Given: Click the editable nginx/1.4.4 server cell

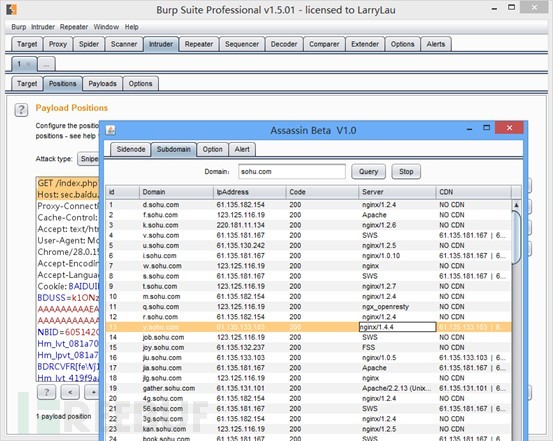Looking at the screenshot, I should (x=397, y=327).
